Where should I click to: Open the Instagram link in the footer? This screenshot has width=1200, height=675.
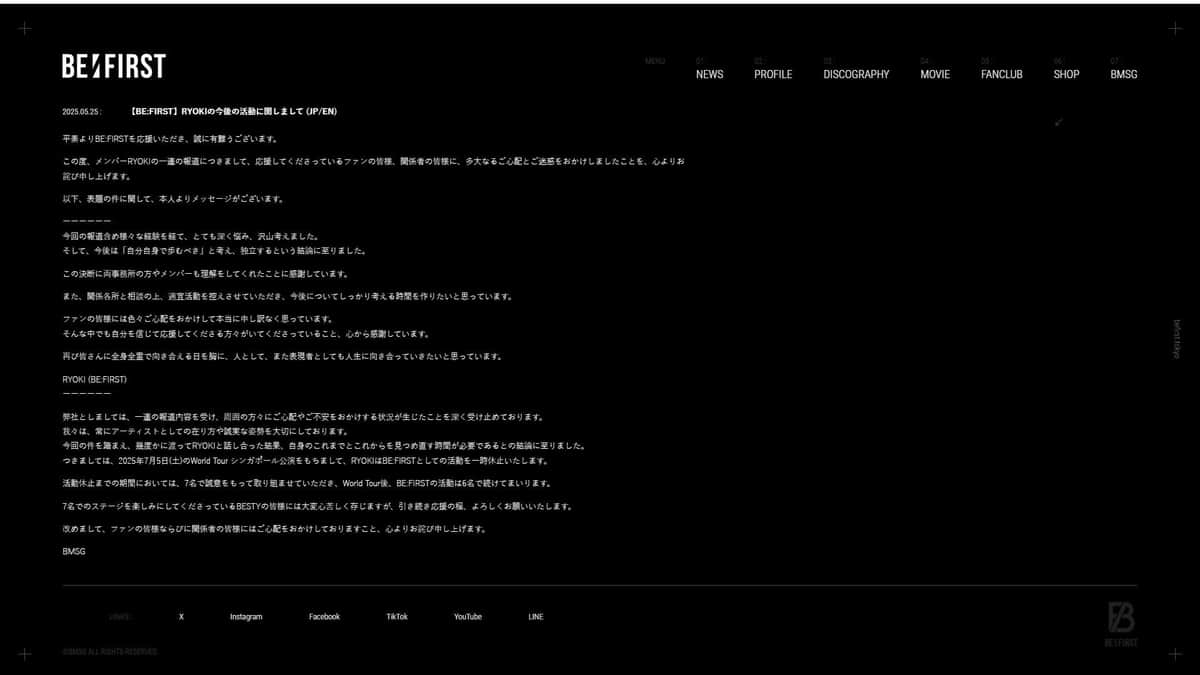click(x=246, y=617)
